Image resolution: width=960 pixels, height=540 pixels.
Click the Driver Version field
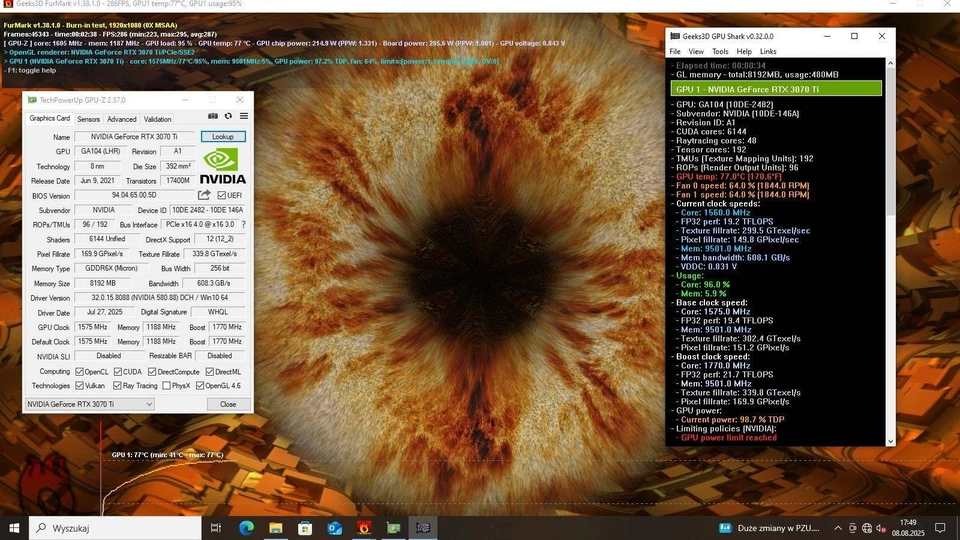160,298
